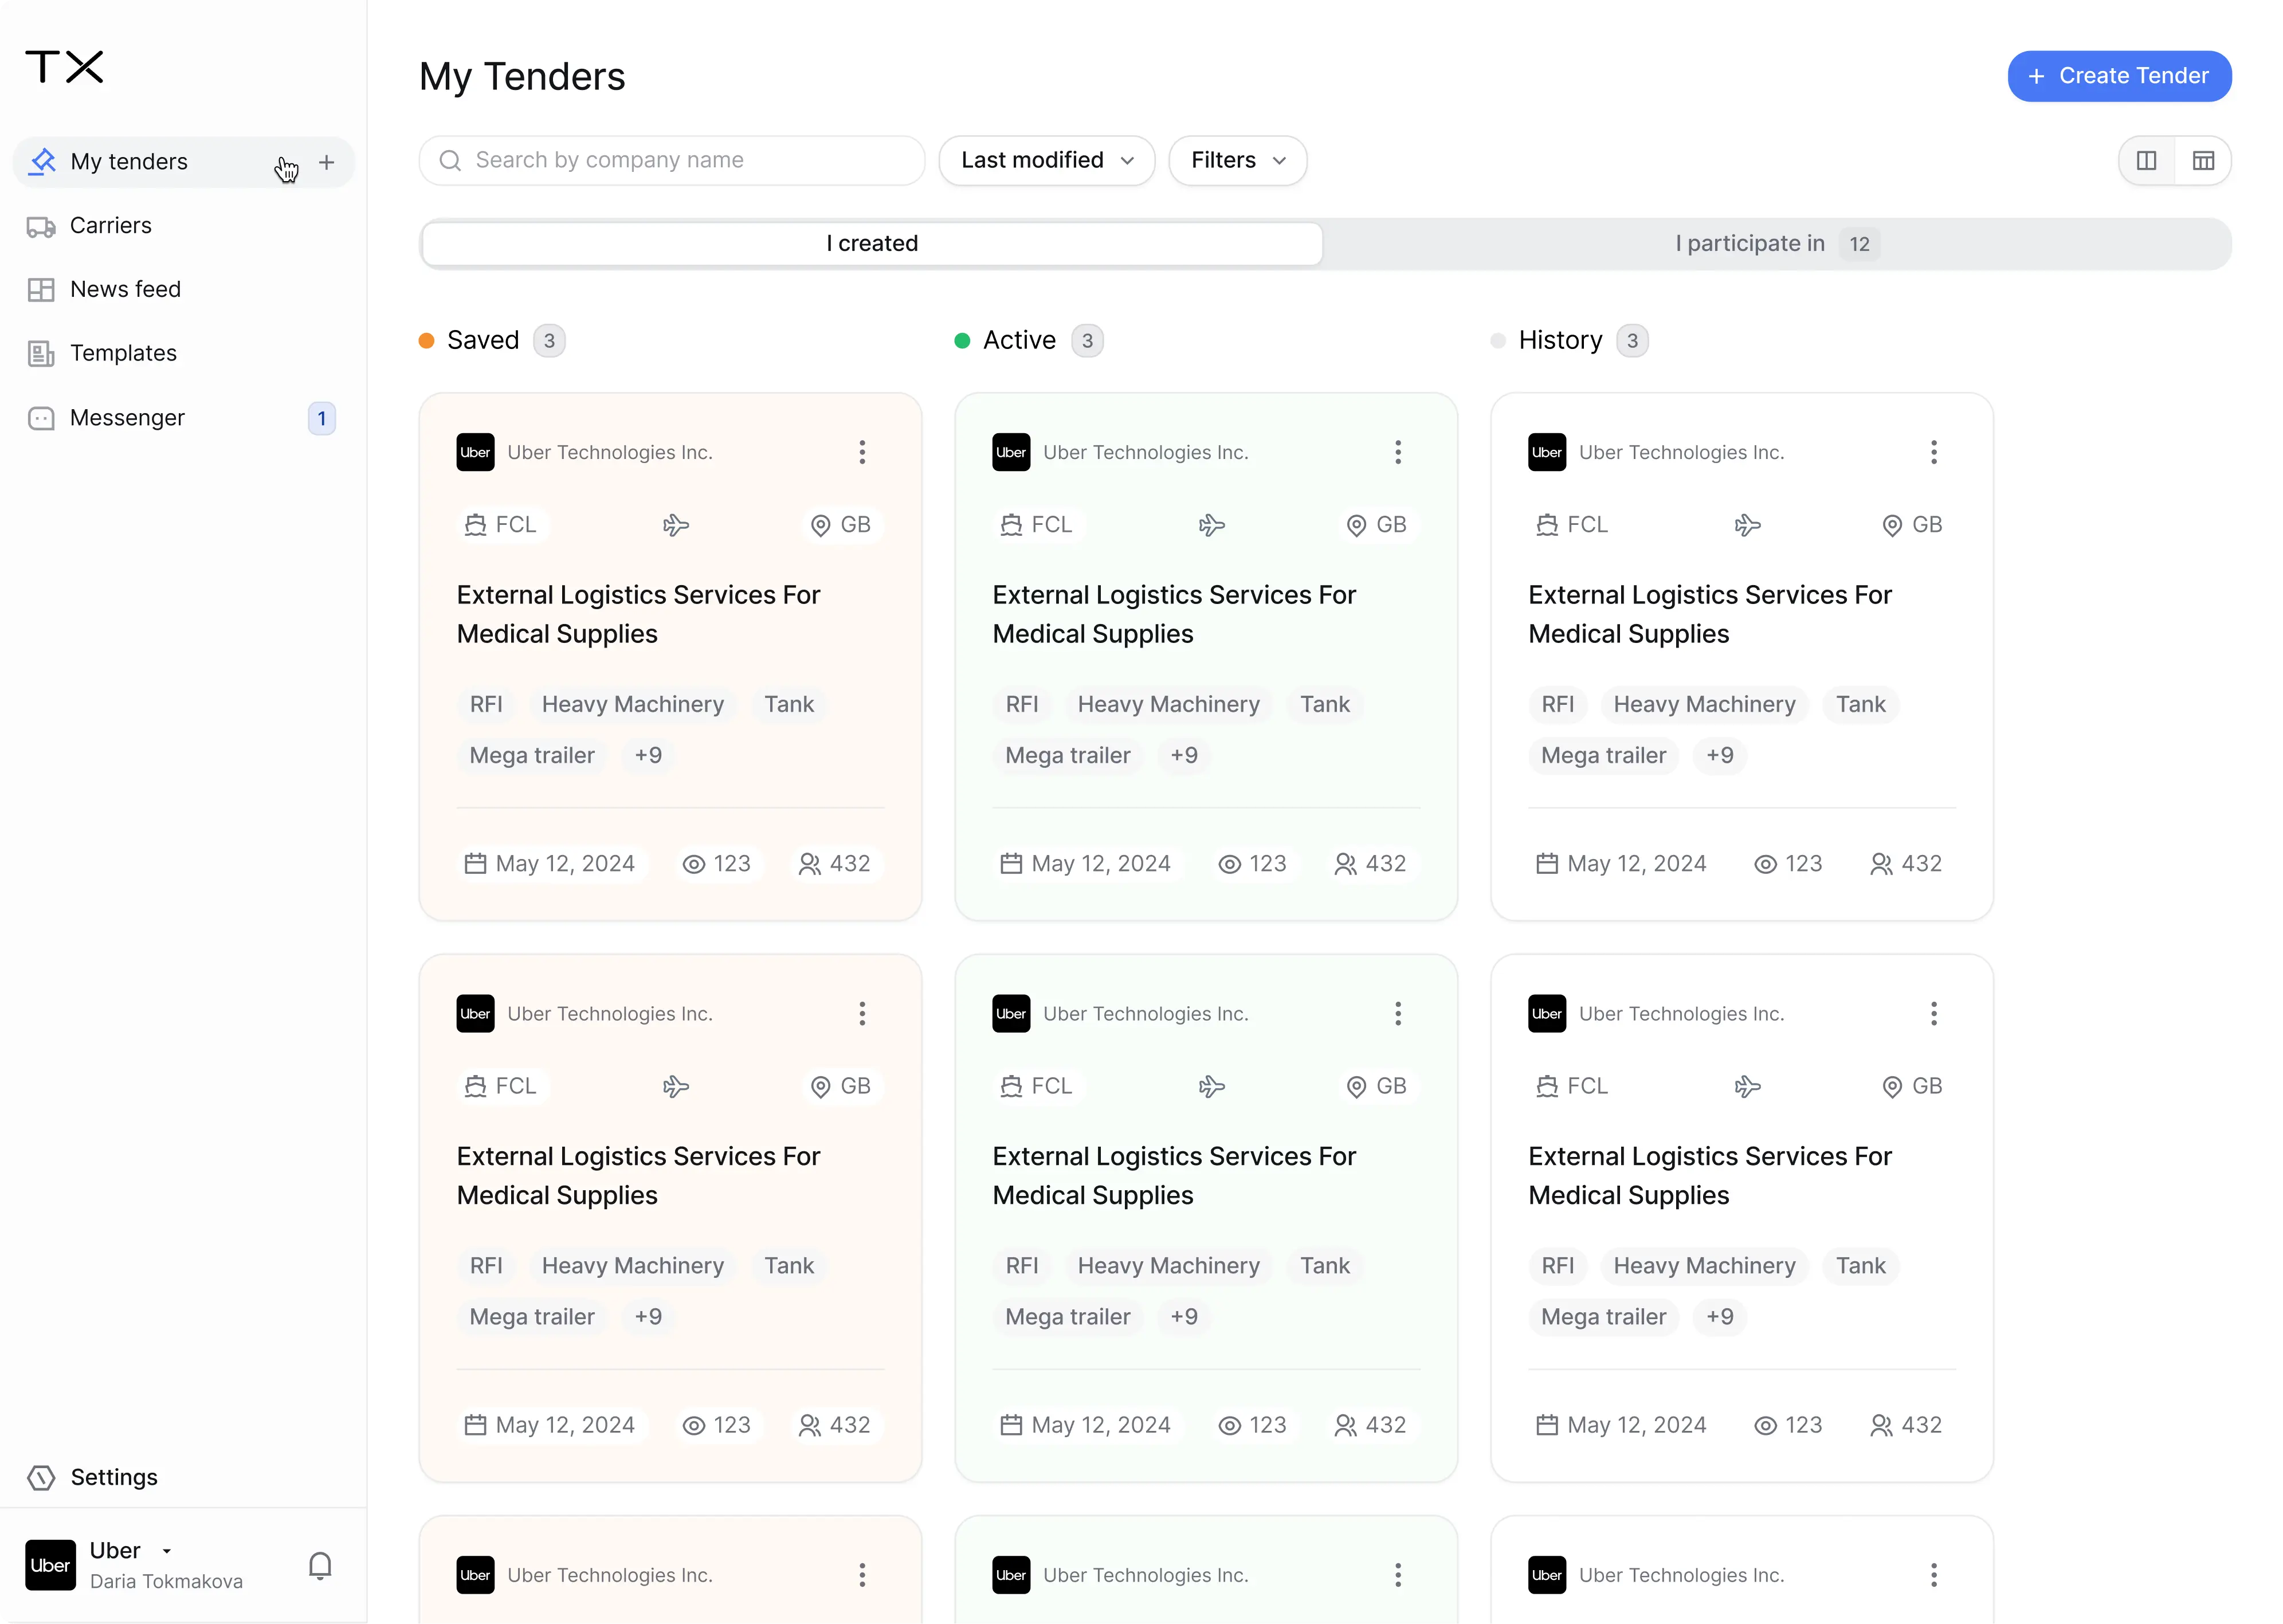Open the Filters dropdown

pos(1237,161)
